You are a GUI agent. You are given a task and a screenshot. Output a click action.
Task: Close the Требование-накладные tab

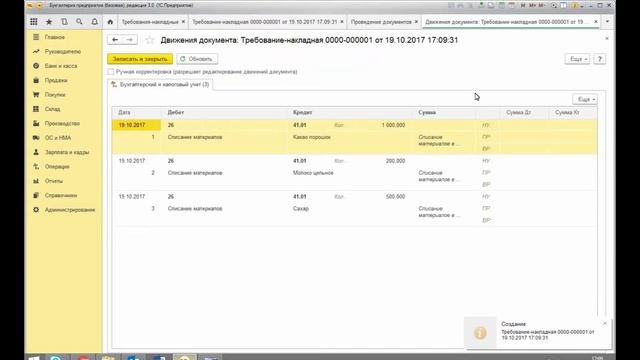[183, 22]
